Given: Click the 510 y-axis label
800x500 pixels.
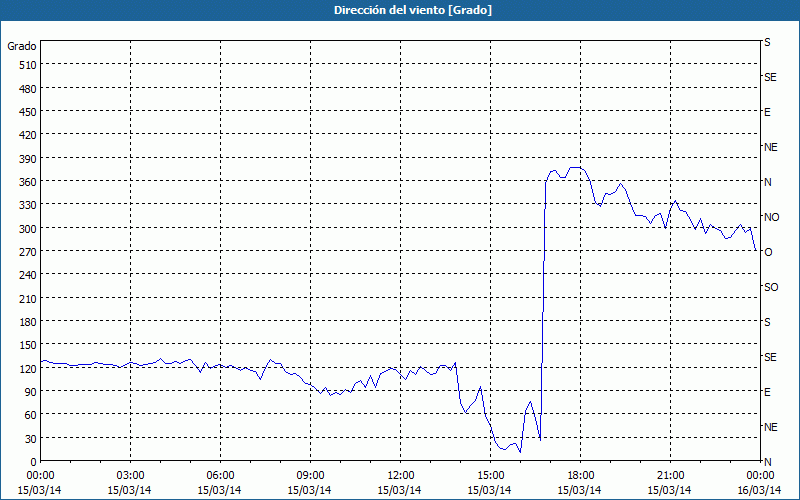Looking at the screenshot, I should tap(29, 65).
